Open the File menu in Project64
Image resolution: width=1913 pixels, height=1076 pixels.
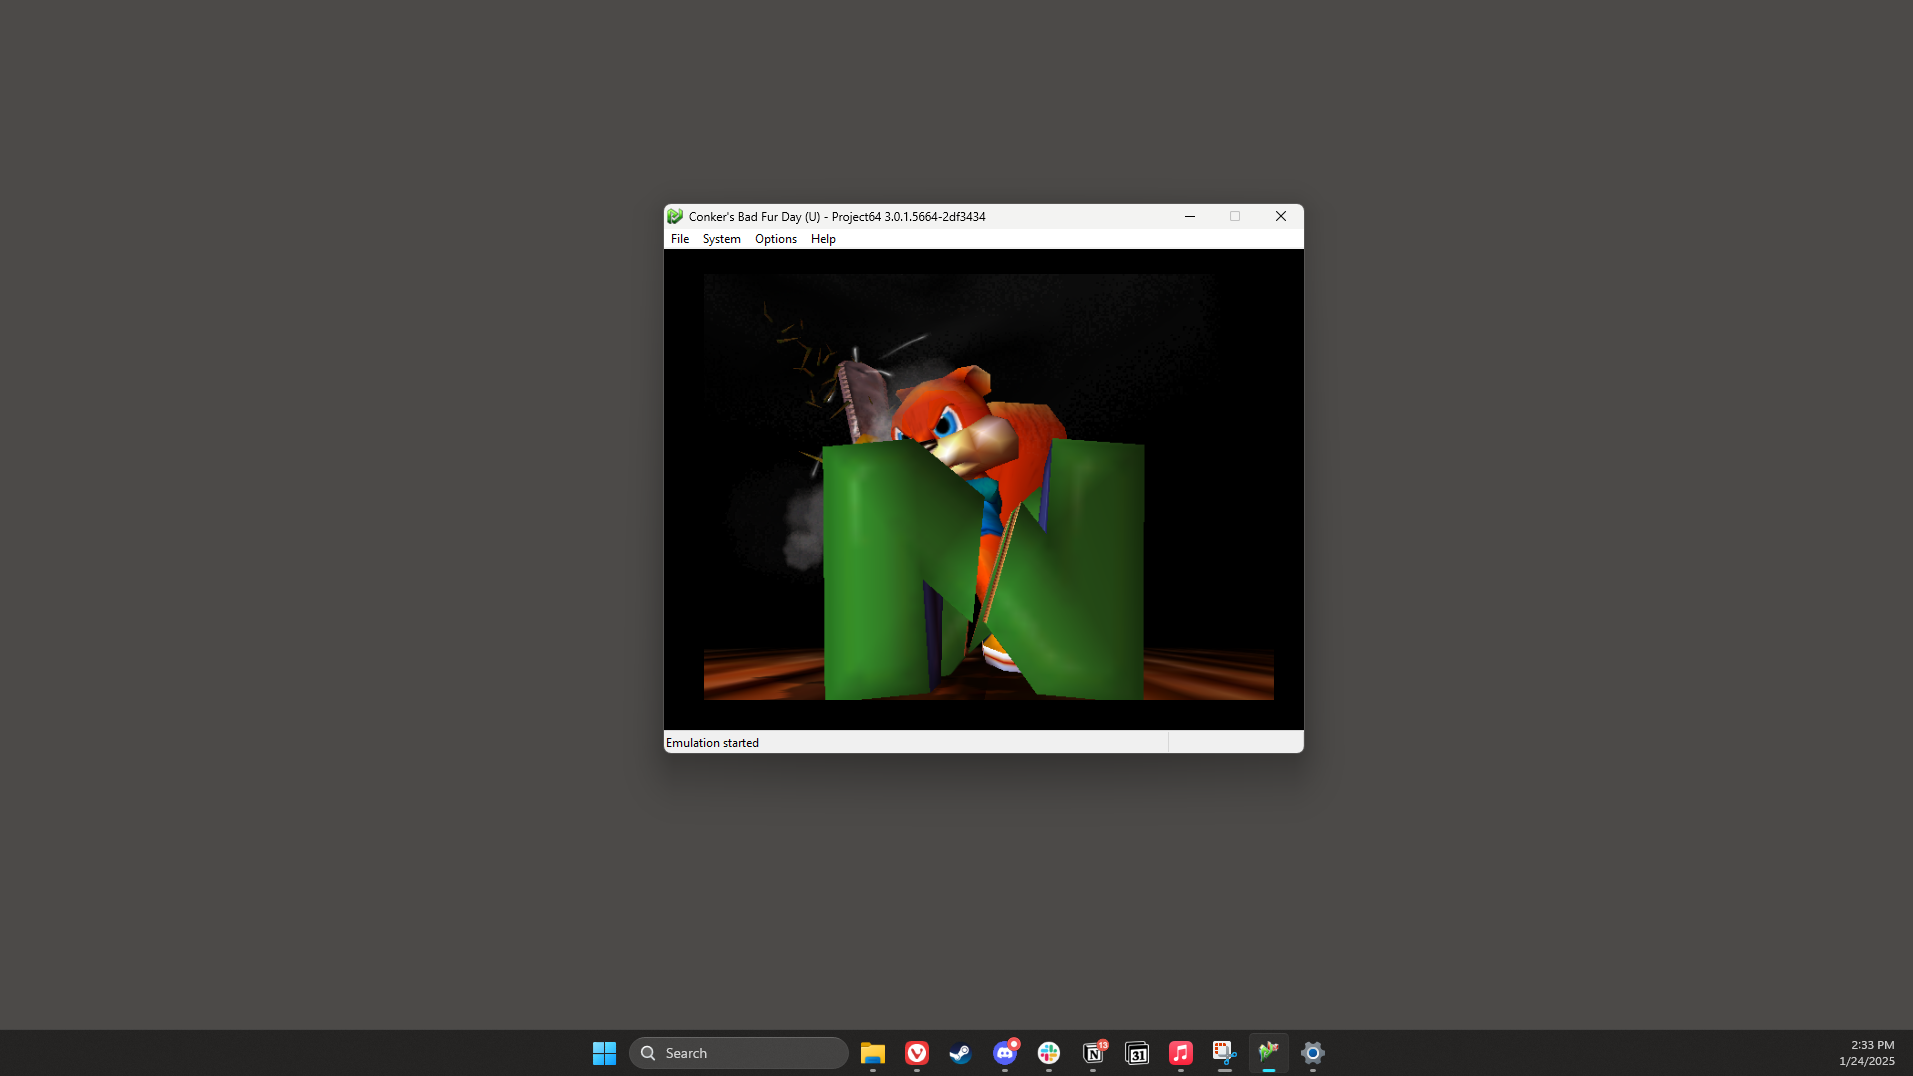(x=680, y=239)
